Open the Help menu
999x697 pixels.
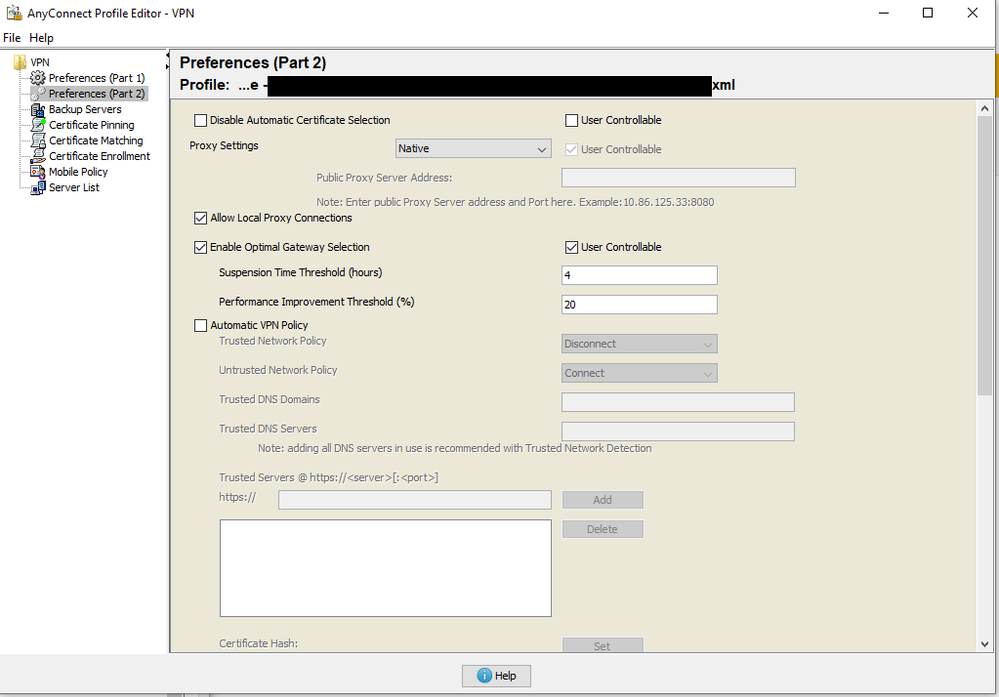(x=41, y=38)
